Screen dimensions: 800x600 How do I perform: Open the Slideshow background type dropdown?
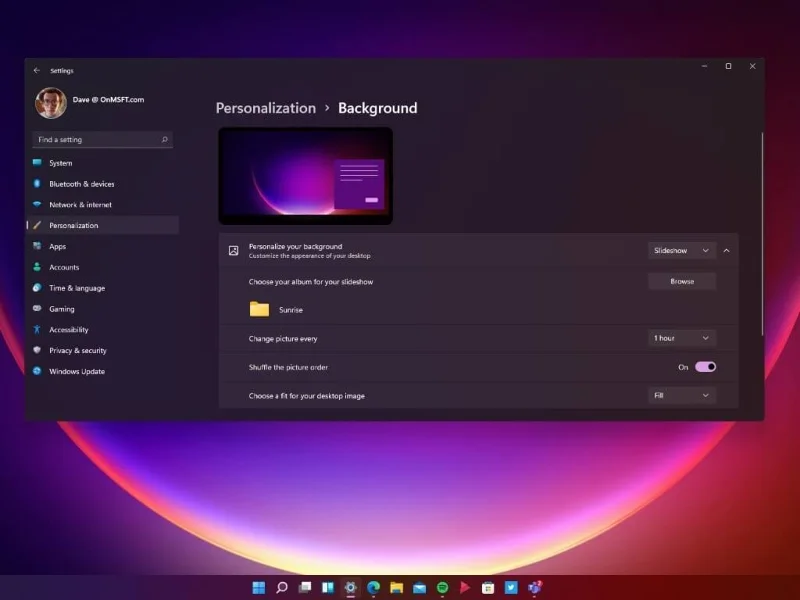(681, 250)
